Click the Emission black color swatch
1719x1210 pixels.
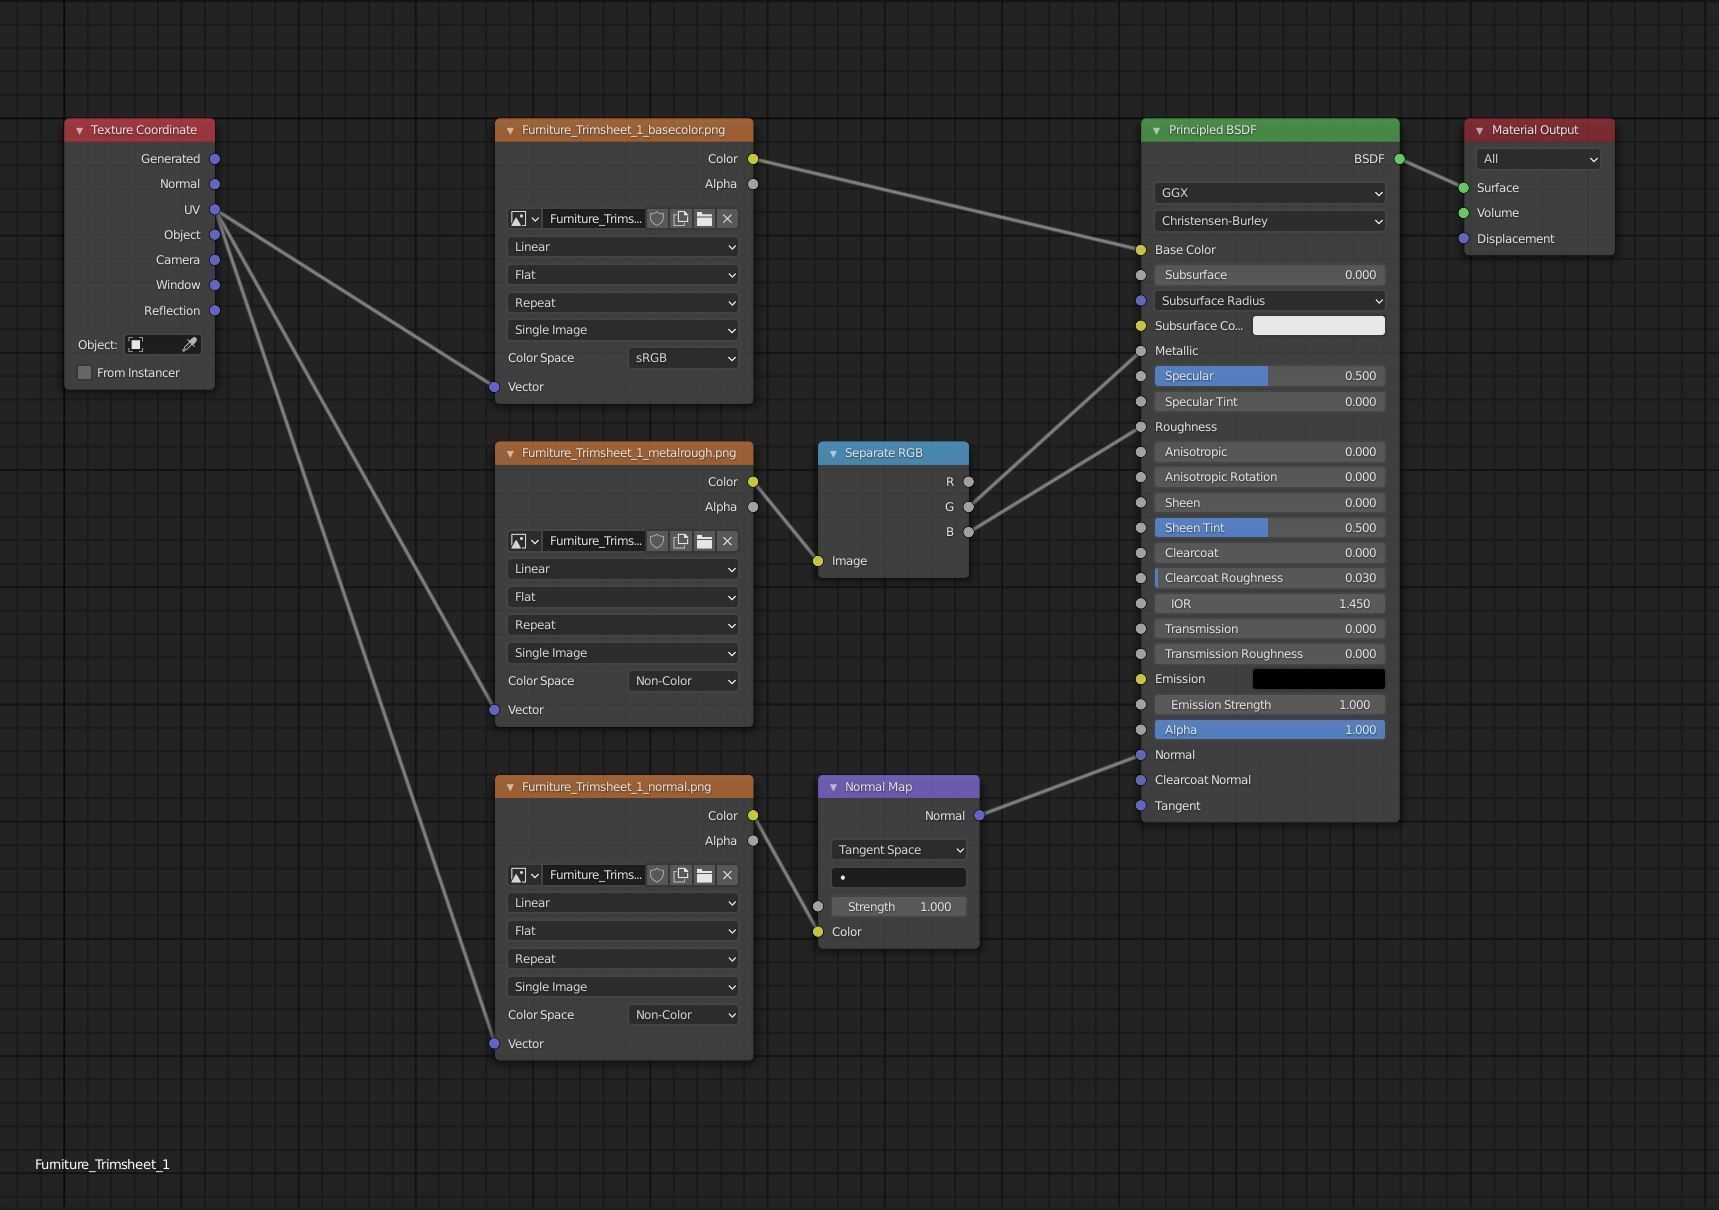point(1319,679)
